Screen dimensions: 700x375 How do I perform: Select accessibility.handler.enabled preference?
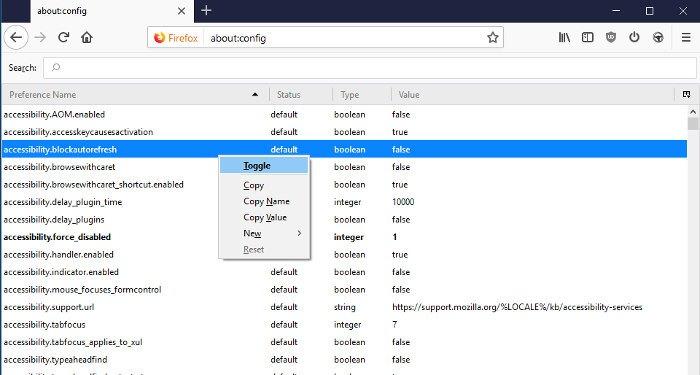[x=344, y=254]
